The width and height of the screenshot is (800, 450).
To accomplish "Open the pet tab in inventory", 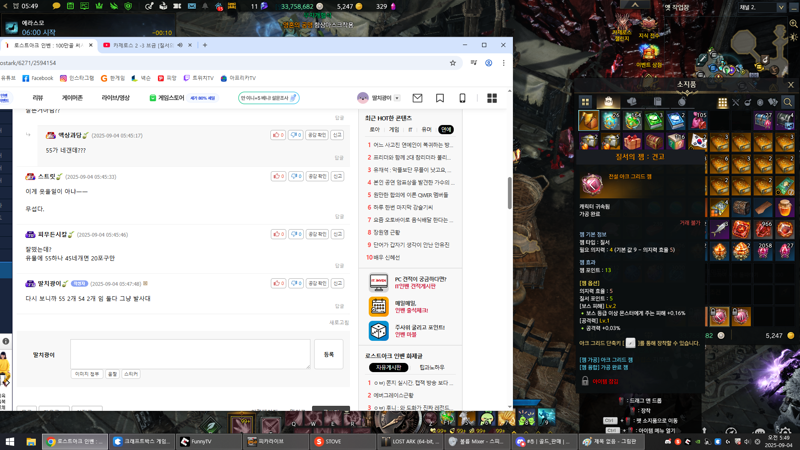I will (632, 102).
